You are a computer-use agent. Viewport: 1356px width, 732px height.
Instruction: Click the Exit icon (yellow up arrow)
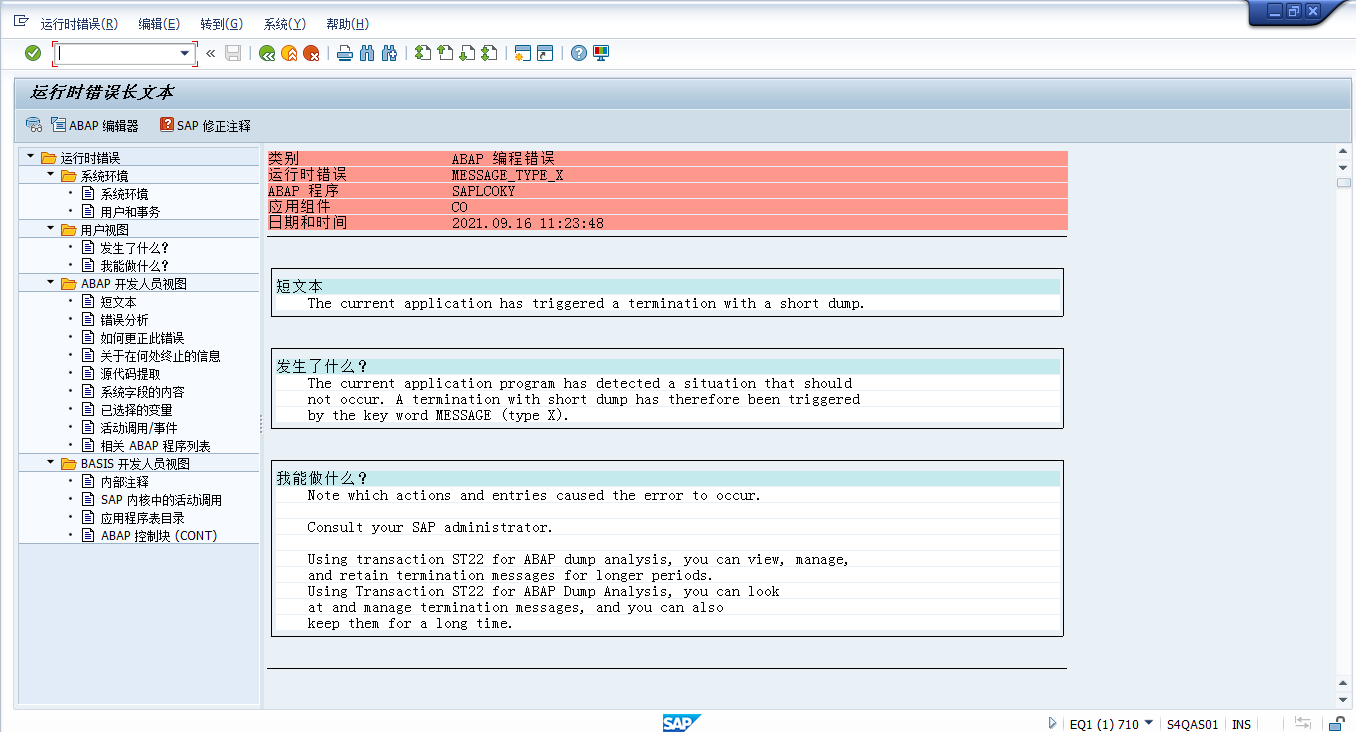tap(287, 52)
